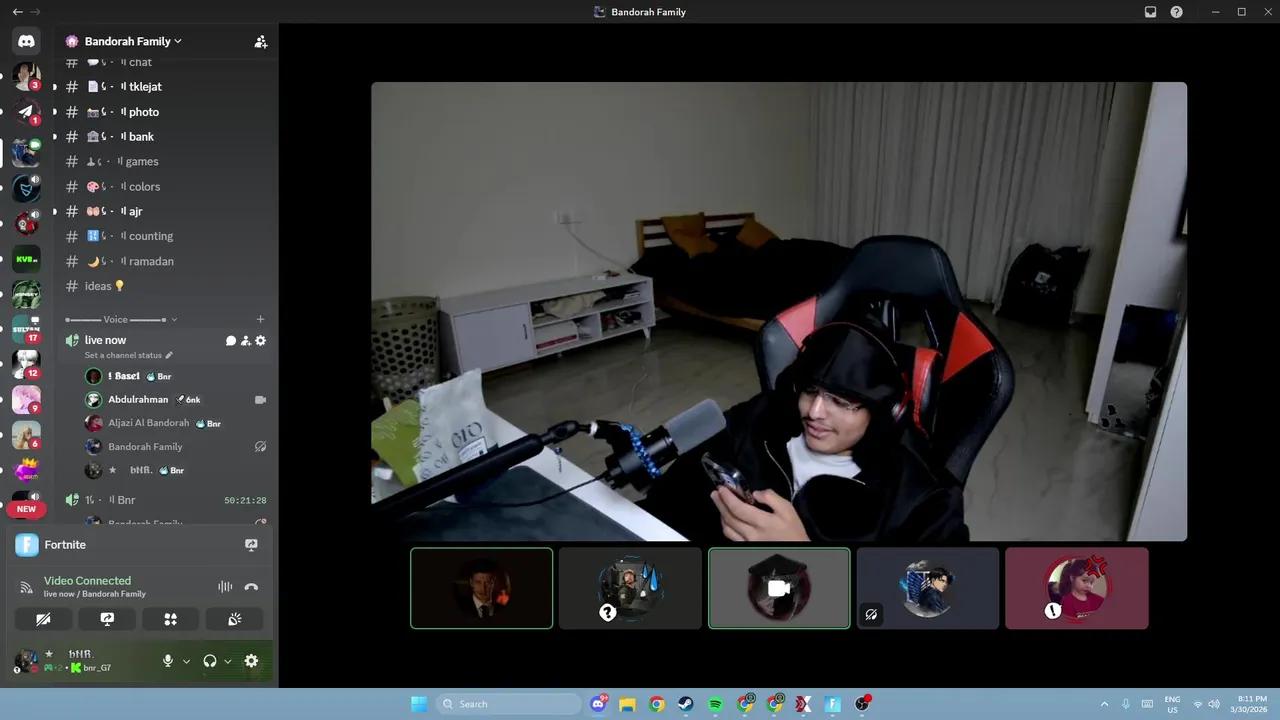Deafen with the headphones icon
This screenshot has width=1280, height=720.
(210, 661)
